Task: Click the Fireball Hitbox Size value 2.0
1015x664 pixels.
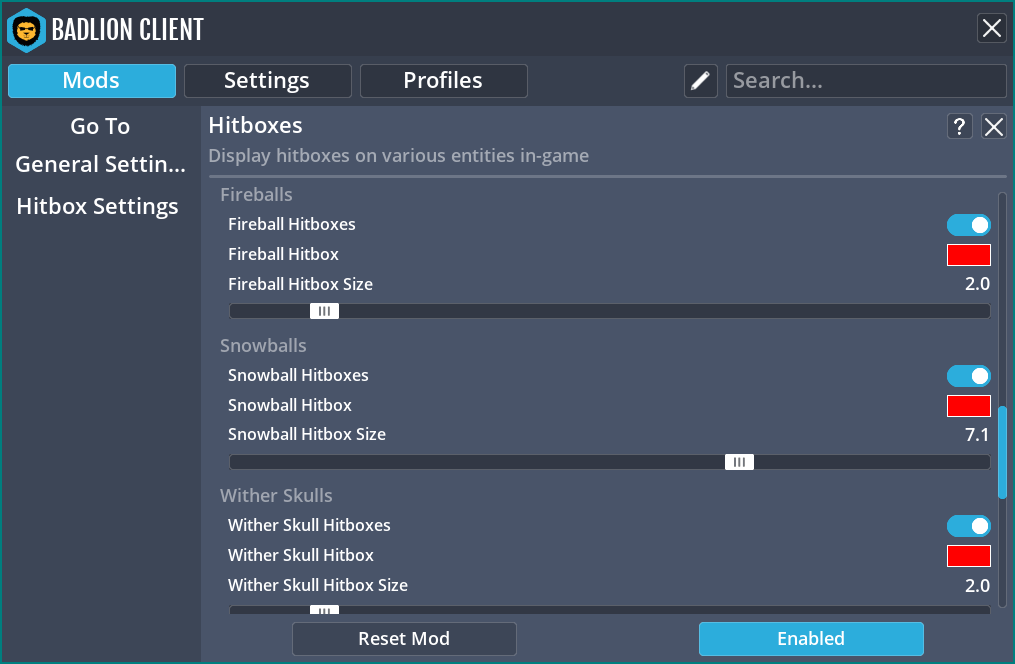Action: point(977,284)
